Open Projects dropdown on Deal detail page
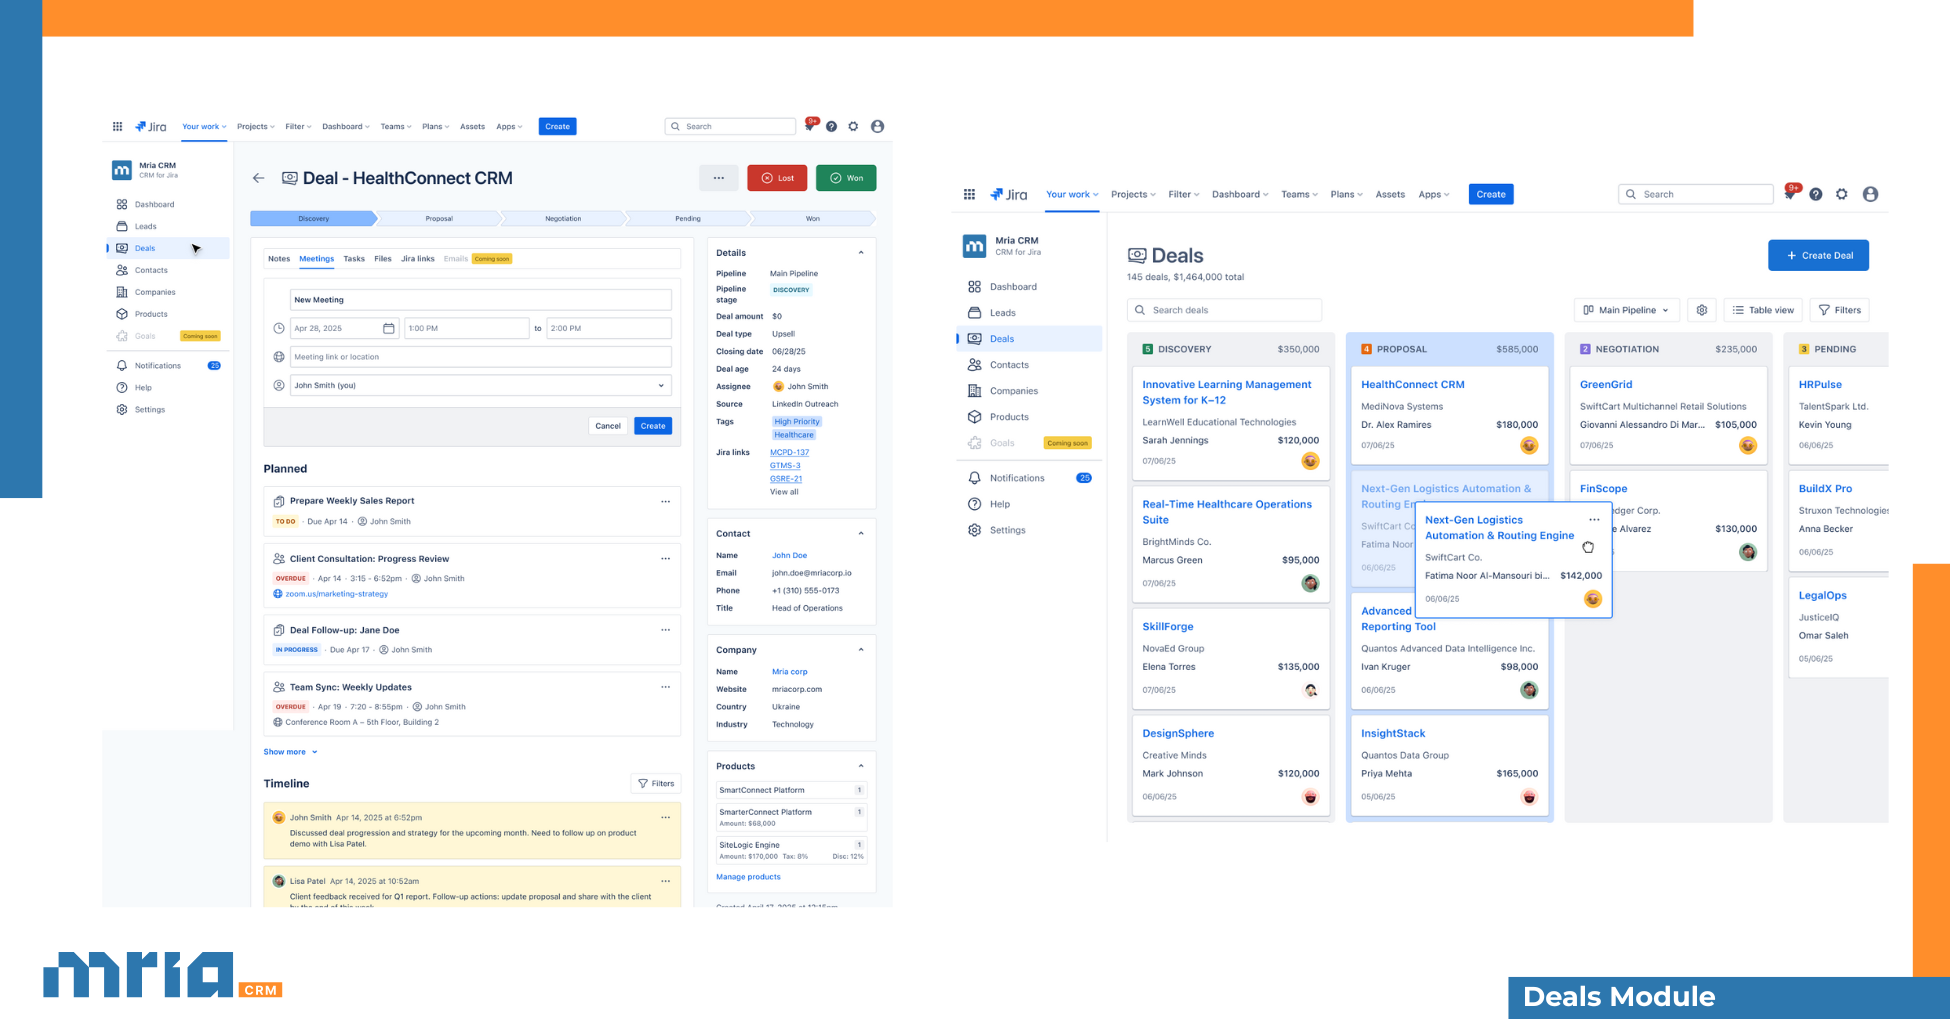Image resolution: width=1950 pixels, height=1019 pixels. point(255,127)
